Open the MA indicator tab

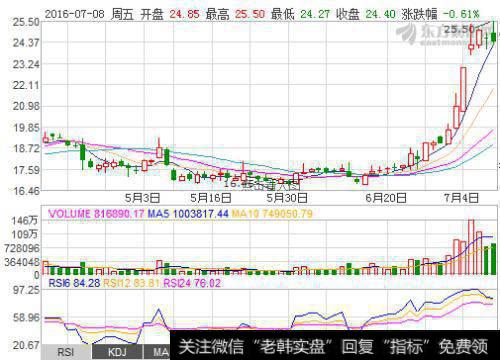point(157,352)
